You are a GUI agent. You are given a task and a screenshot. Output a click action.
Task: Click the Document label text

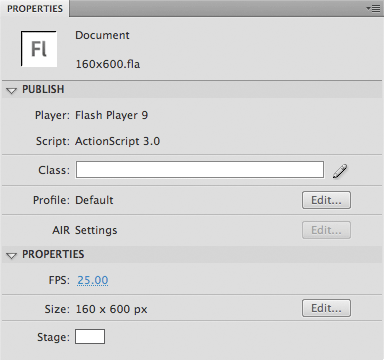(x=102, y=35)
